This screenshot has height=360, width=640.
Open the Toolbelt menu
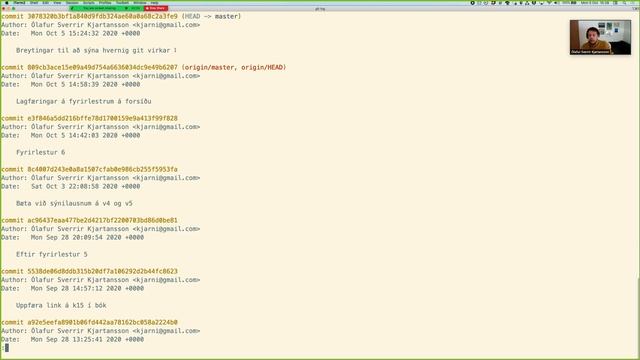click(122, 3)
